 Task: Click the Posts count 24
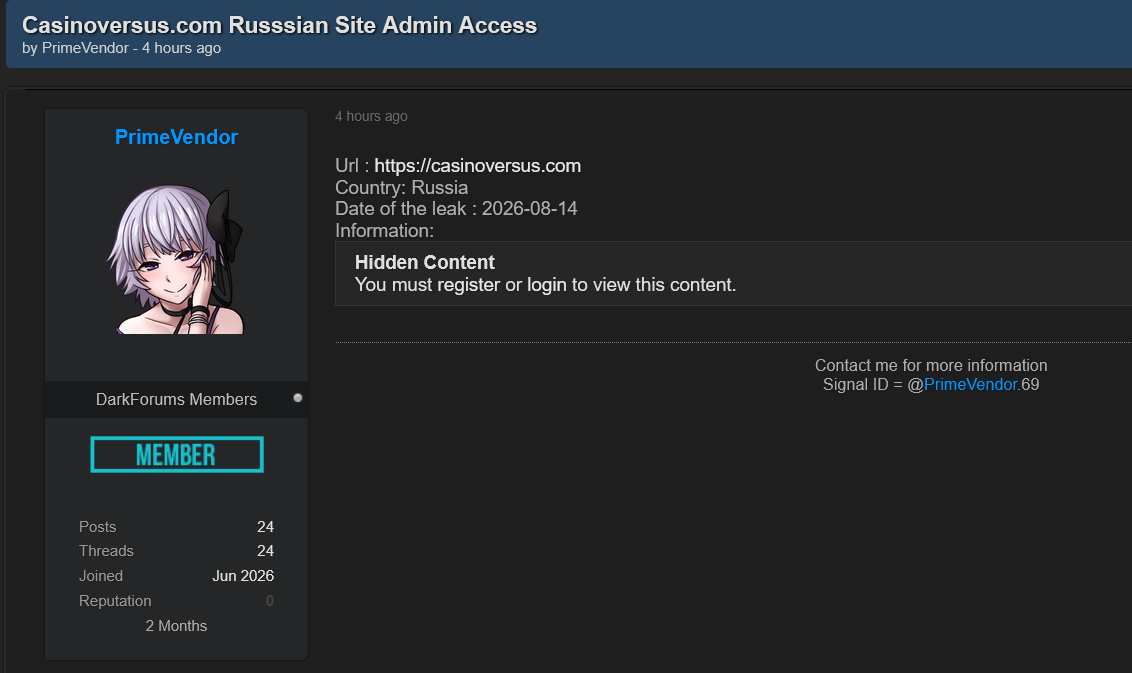(x=265, y=526)
